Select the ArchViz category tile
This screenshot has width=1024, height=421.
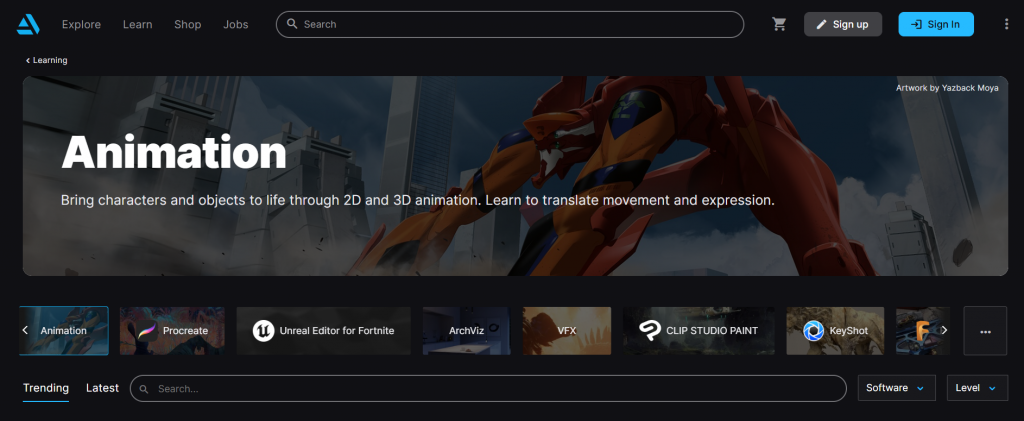coord(466,331)
